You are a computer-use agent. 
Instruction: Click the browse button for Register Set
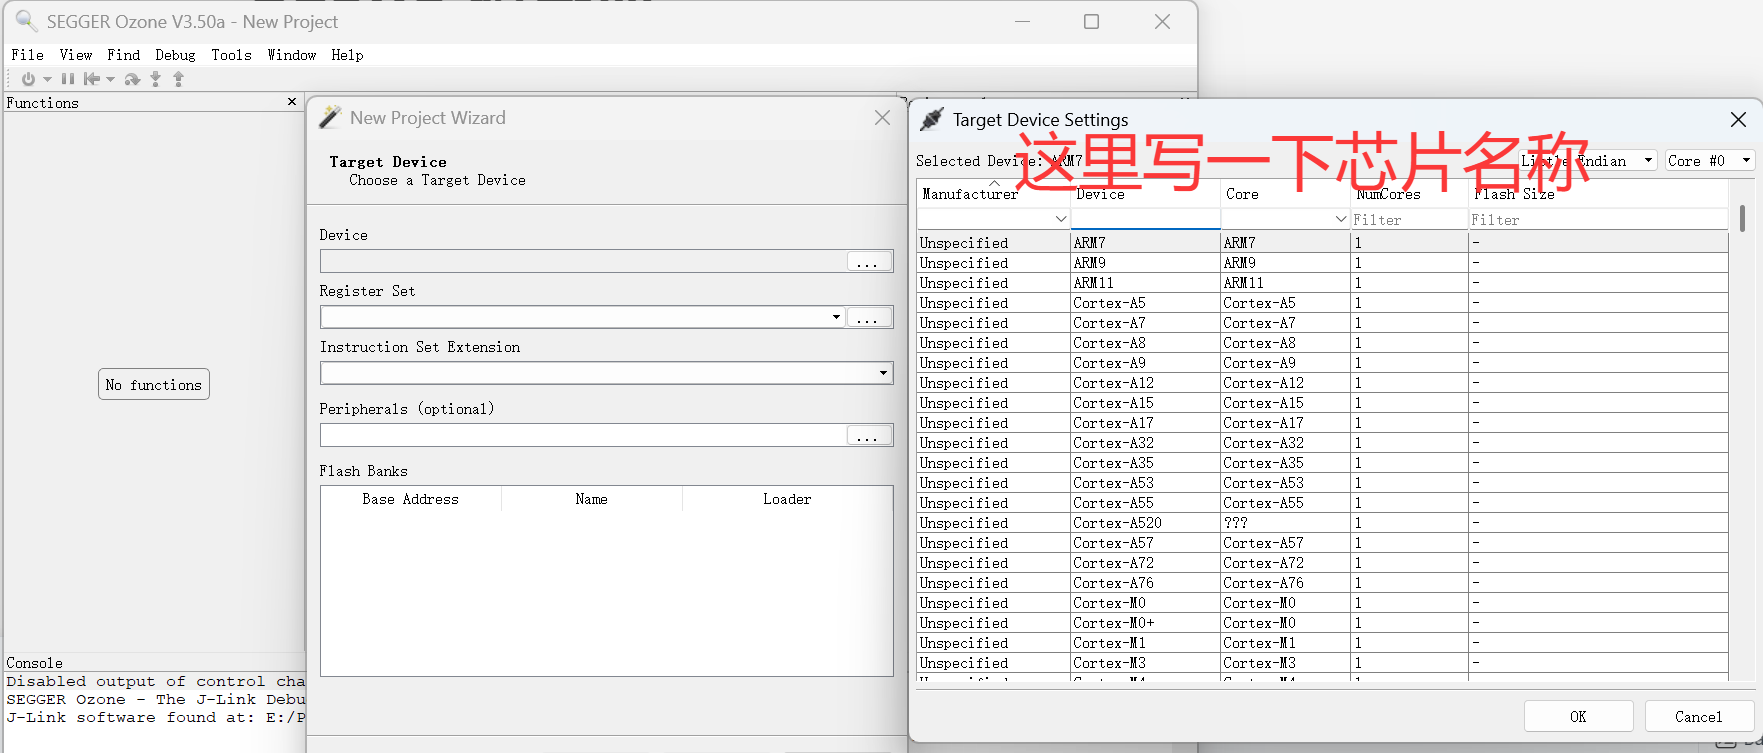pyautogui.click(x=868, y=317)
